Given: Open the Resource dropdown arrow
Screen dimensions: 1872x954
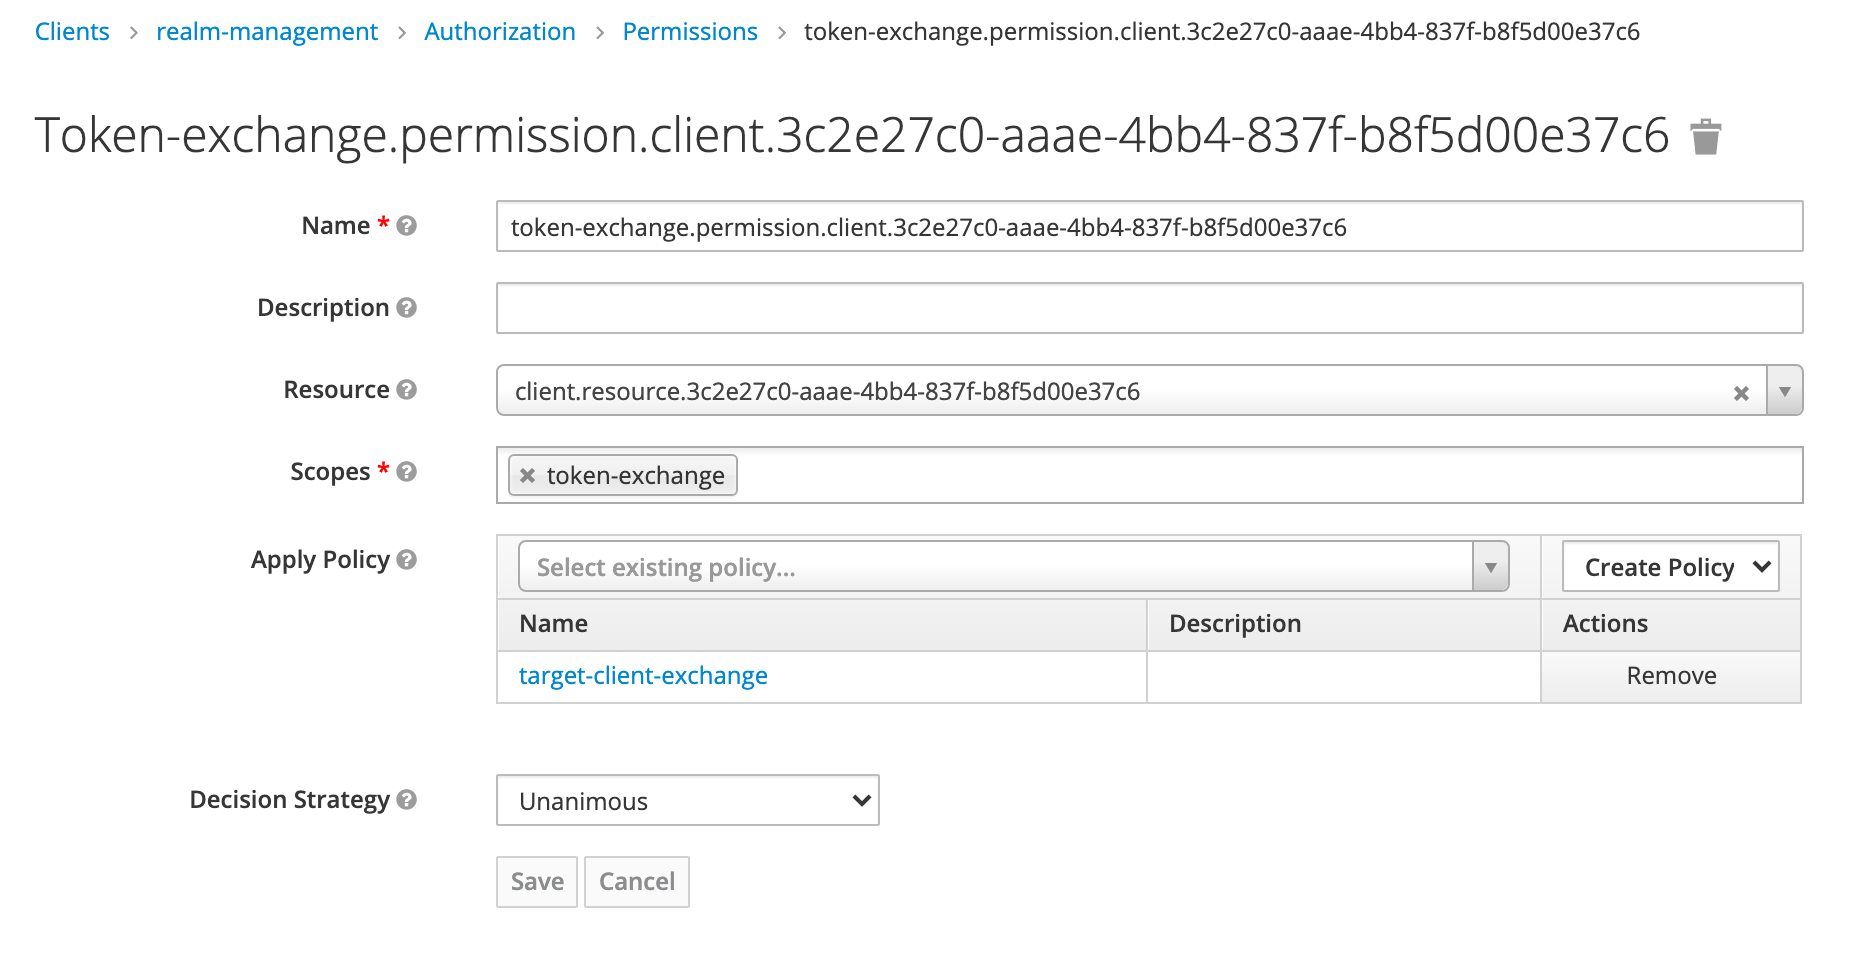Looking at the screenshot, I should pyautogui.click(x=1784, y=391).
